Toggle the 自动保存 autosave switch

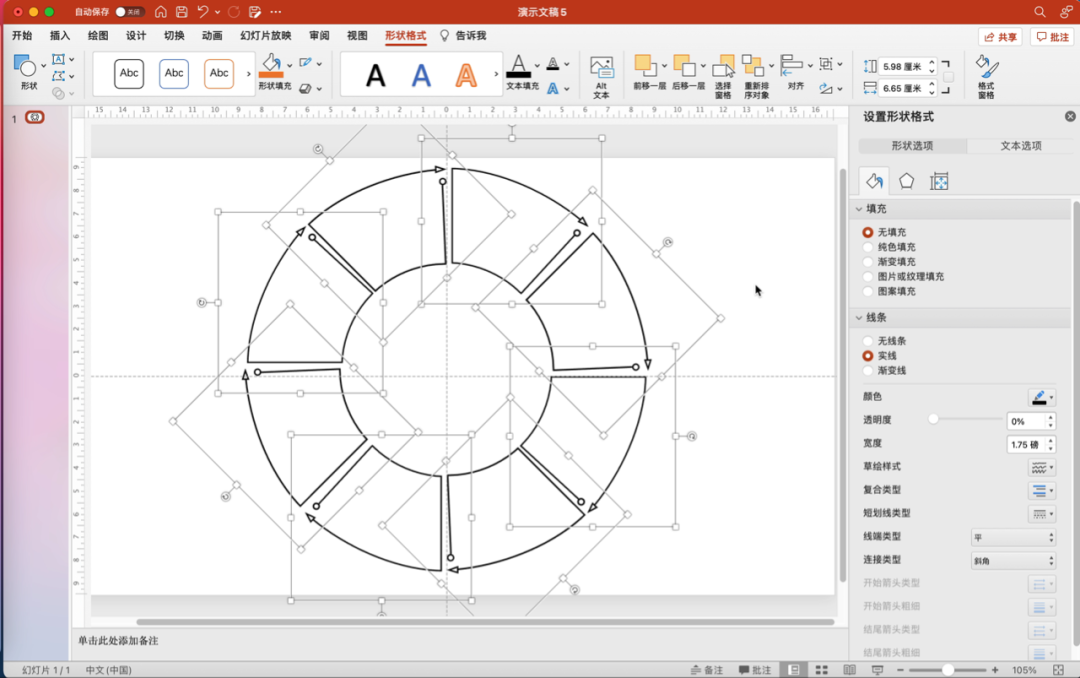click(x=128, y=12)
